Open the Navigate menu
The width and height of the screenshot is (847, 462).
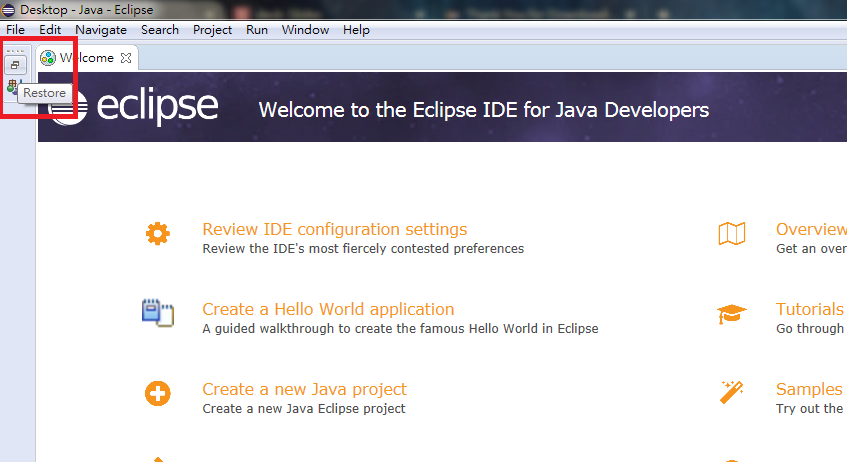point(101,30)
